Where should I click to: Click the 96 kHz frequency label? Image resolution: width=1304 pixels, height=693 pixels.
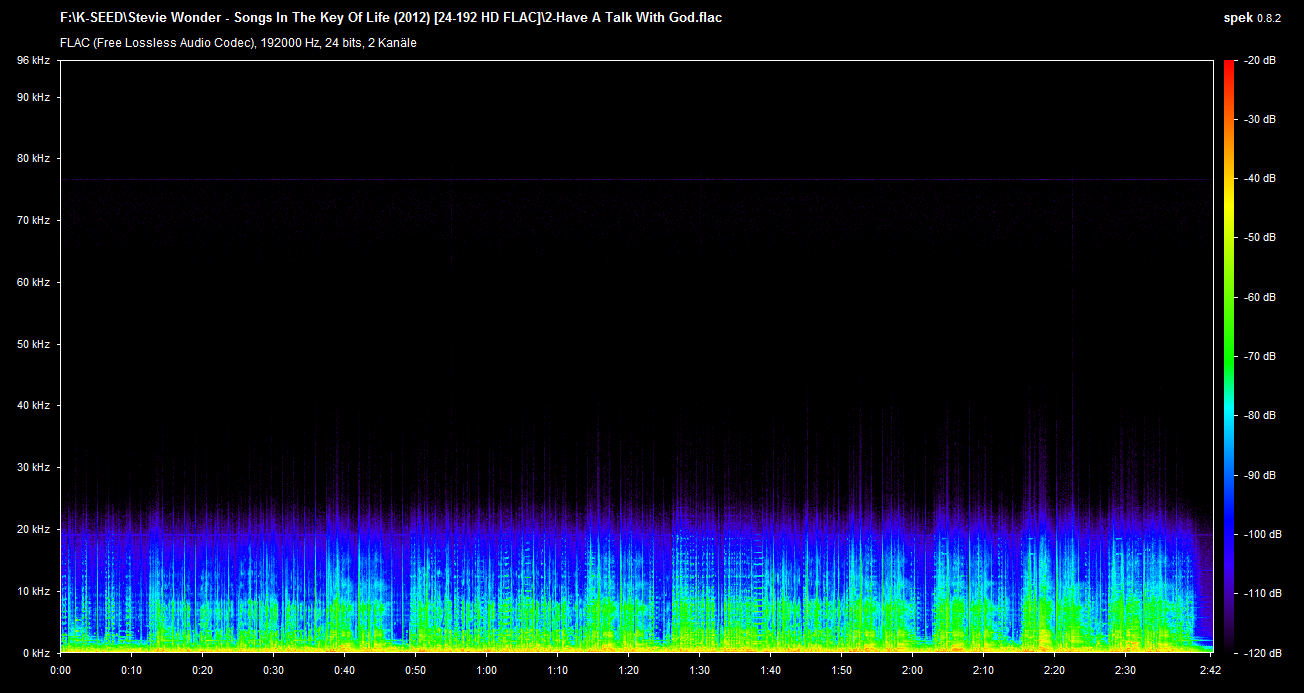[33, 61]
